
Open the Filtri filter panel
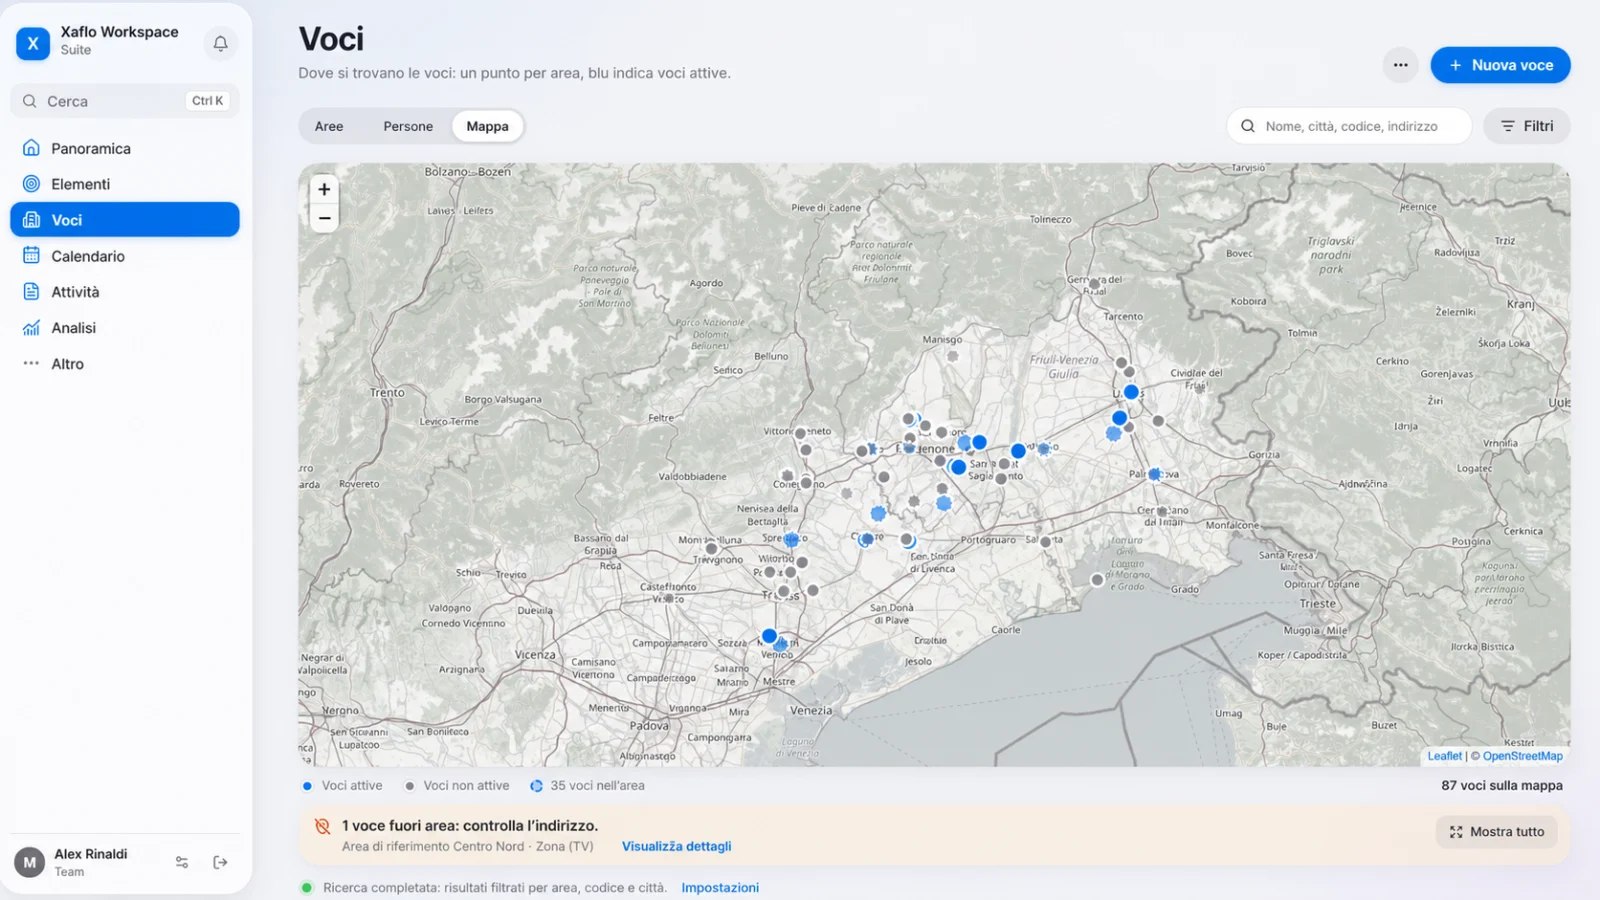coord(1527,126)
